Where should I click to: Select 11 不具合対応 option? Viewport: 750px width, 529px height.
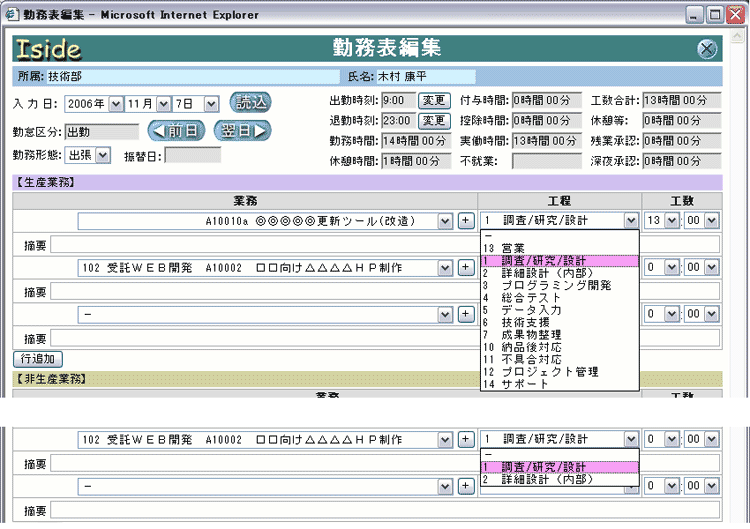[560, 360]
